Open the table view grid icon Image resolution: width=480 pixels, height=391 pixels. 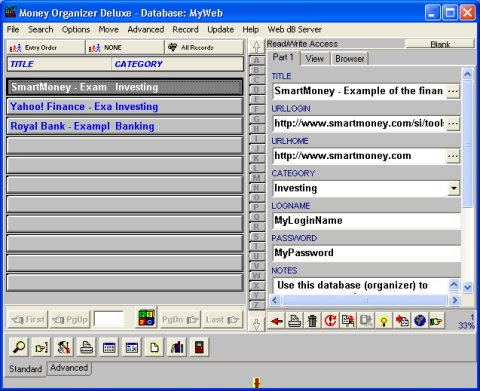pyautogui.click(x=109, y=347)
